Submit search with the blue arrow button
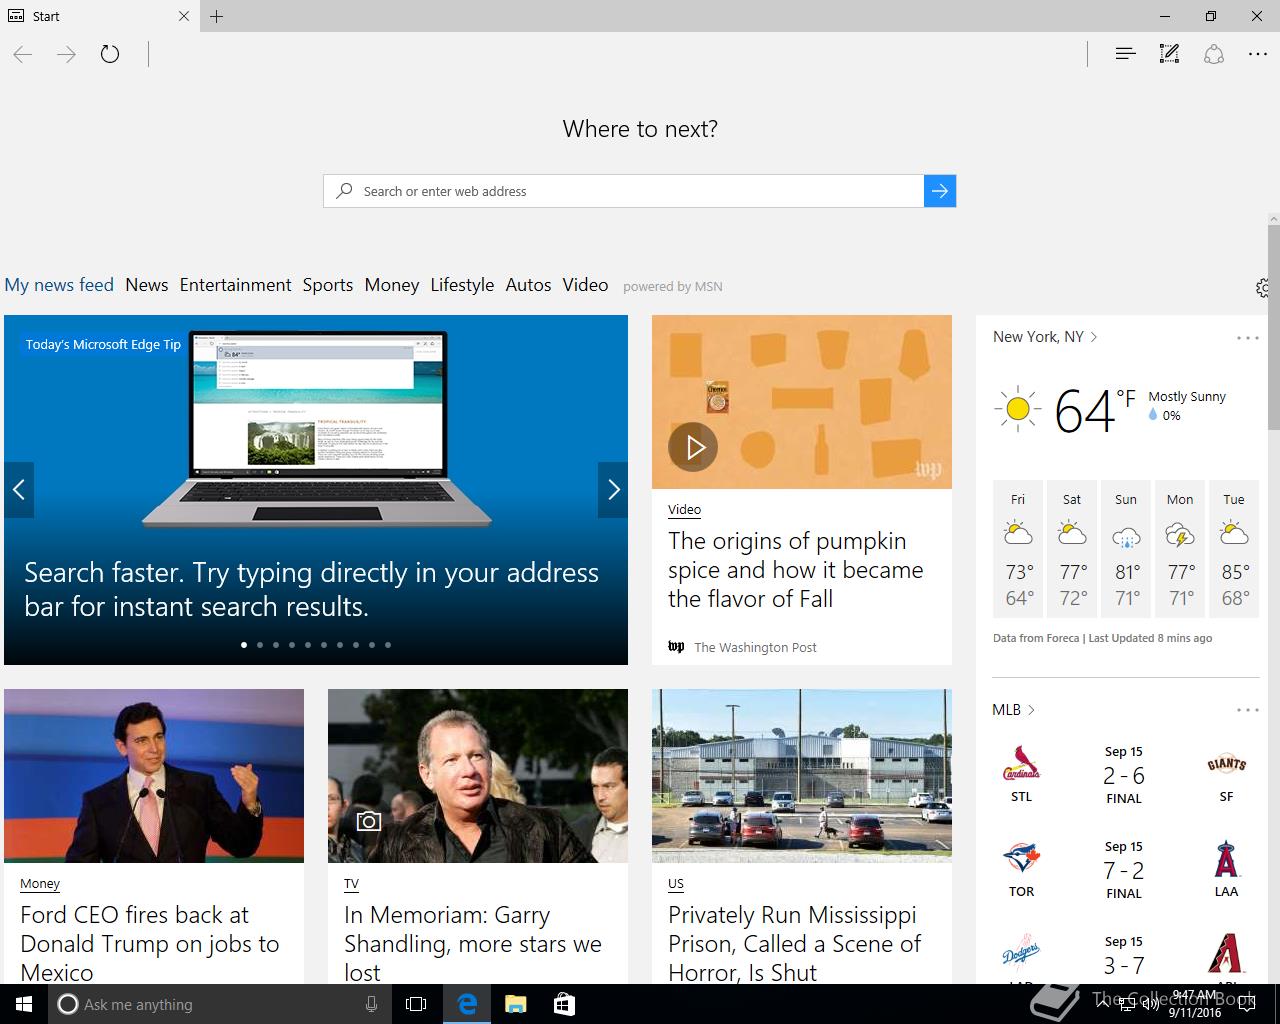Screen dimensions: 1280x1024 click(x=940, y=191)
